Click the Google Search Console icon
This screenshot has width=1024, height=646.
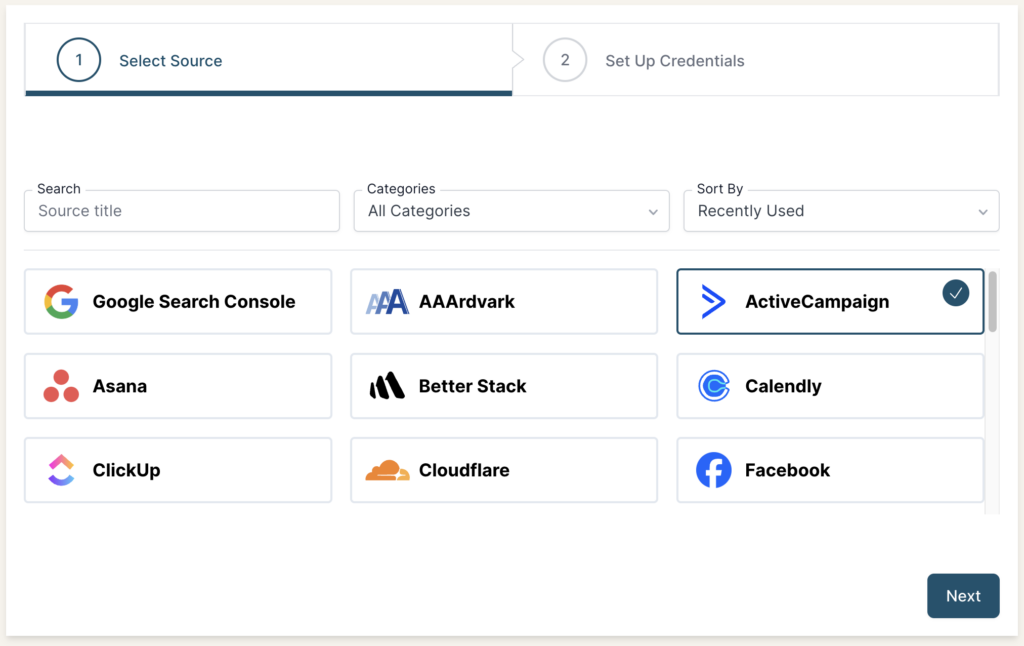pyautogui.click(x=61, y=301)
